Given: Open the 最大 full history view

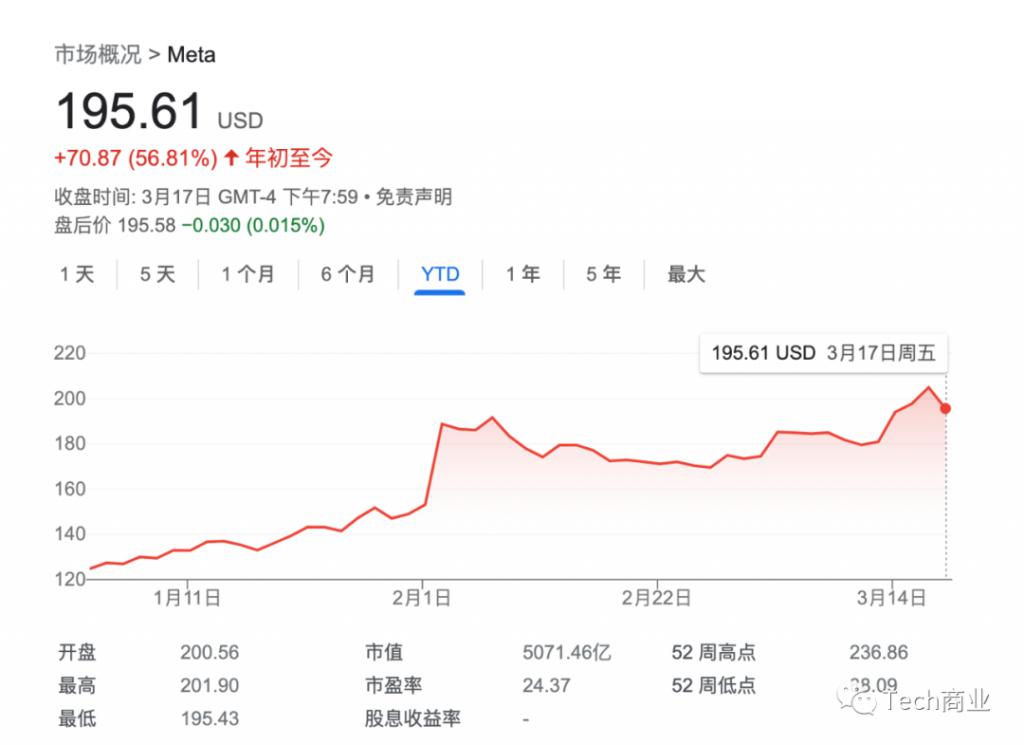Looking at the screenshot, I should click(x=686, y=273).
